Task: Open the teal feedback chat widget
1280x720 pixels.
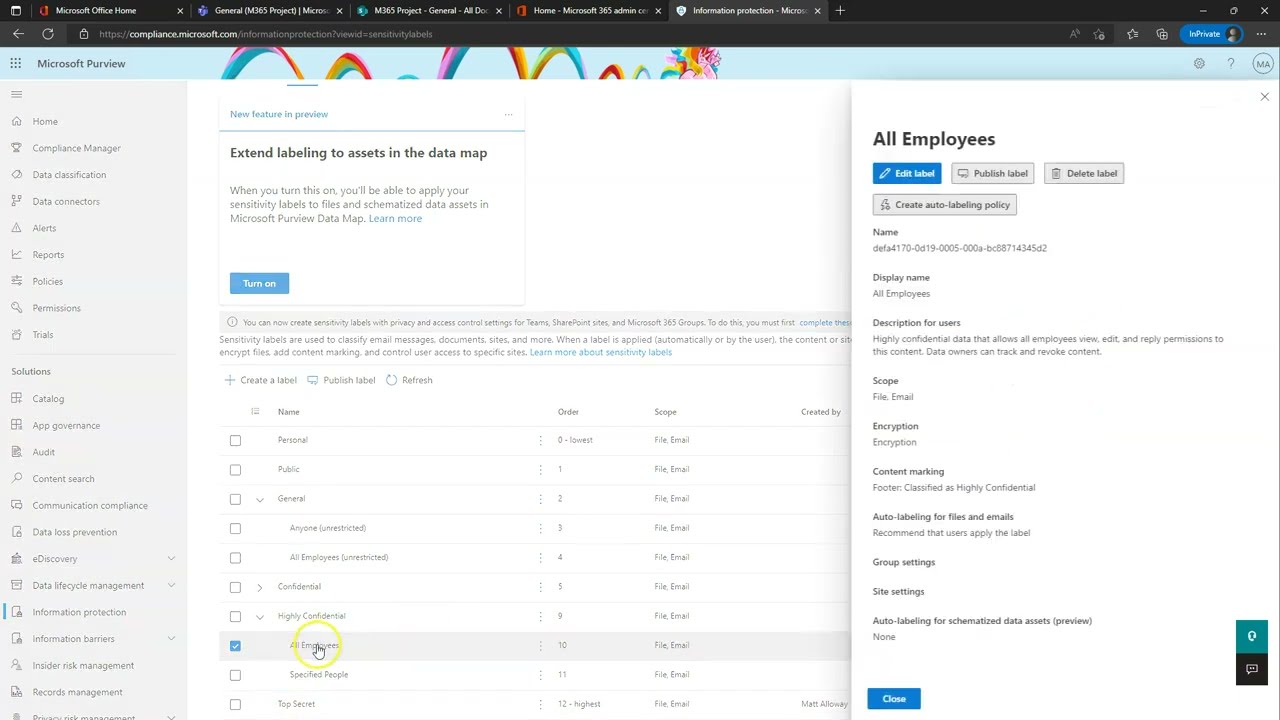Action: coord(1252,636)
